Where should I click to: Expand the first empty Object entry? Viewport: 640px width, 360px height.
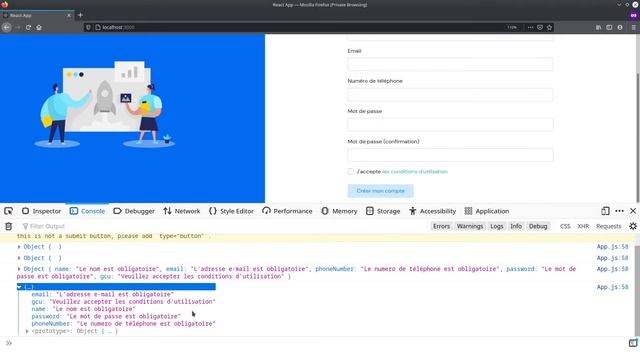[x=19, y=247]
